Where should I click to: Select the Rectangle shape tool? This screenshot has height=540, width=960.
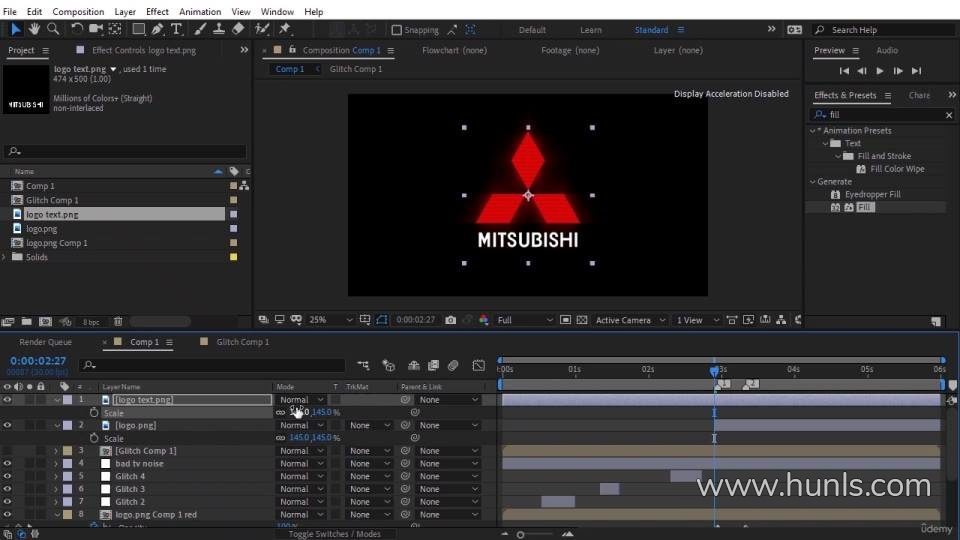tap(138, 29)
